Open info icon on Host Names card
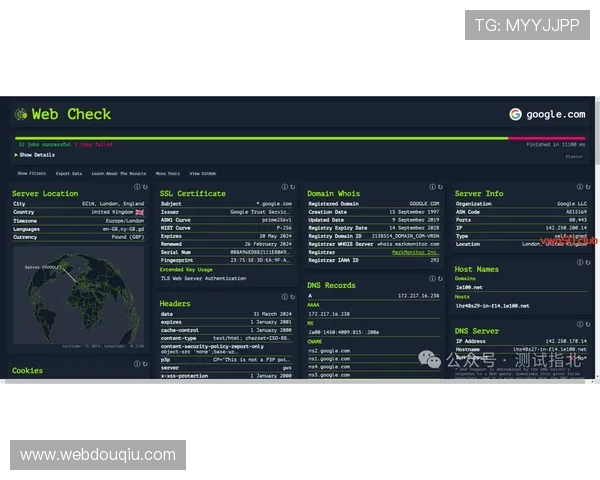The height and width of the screenshot is (480, 600). (578, 262)
